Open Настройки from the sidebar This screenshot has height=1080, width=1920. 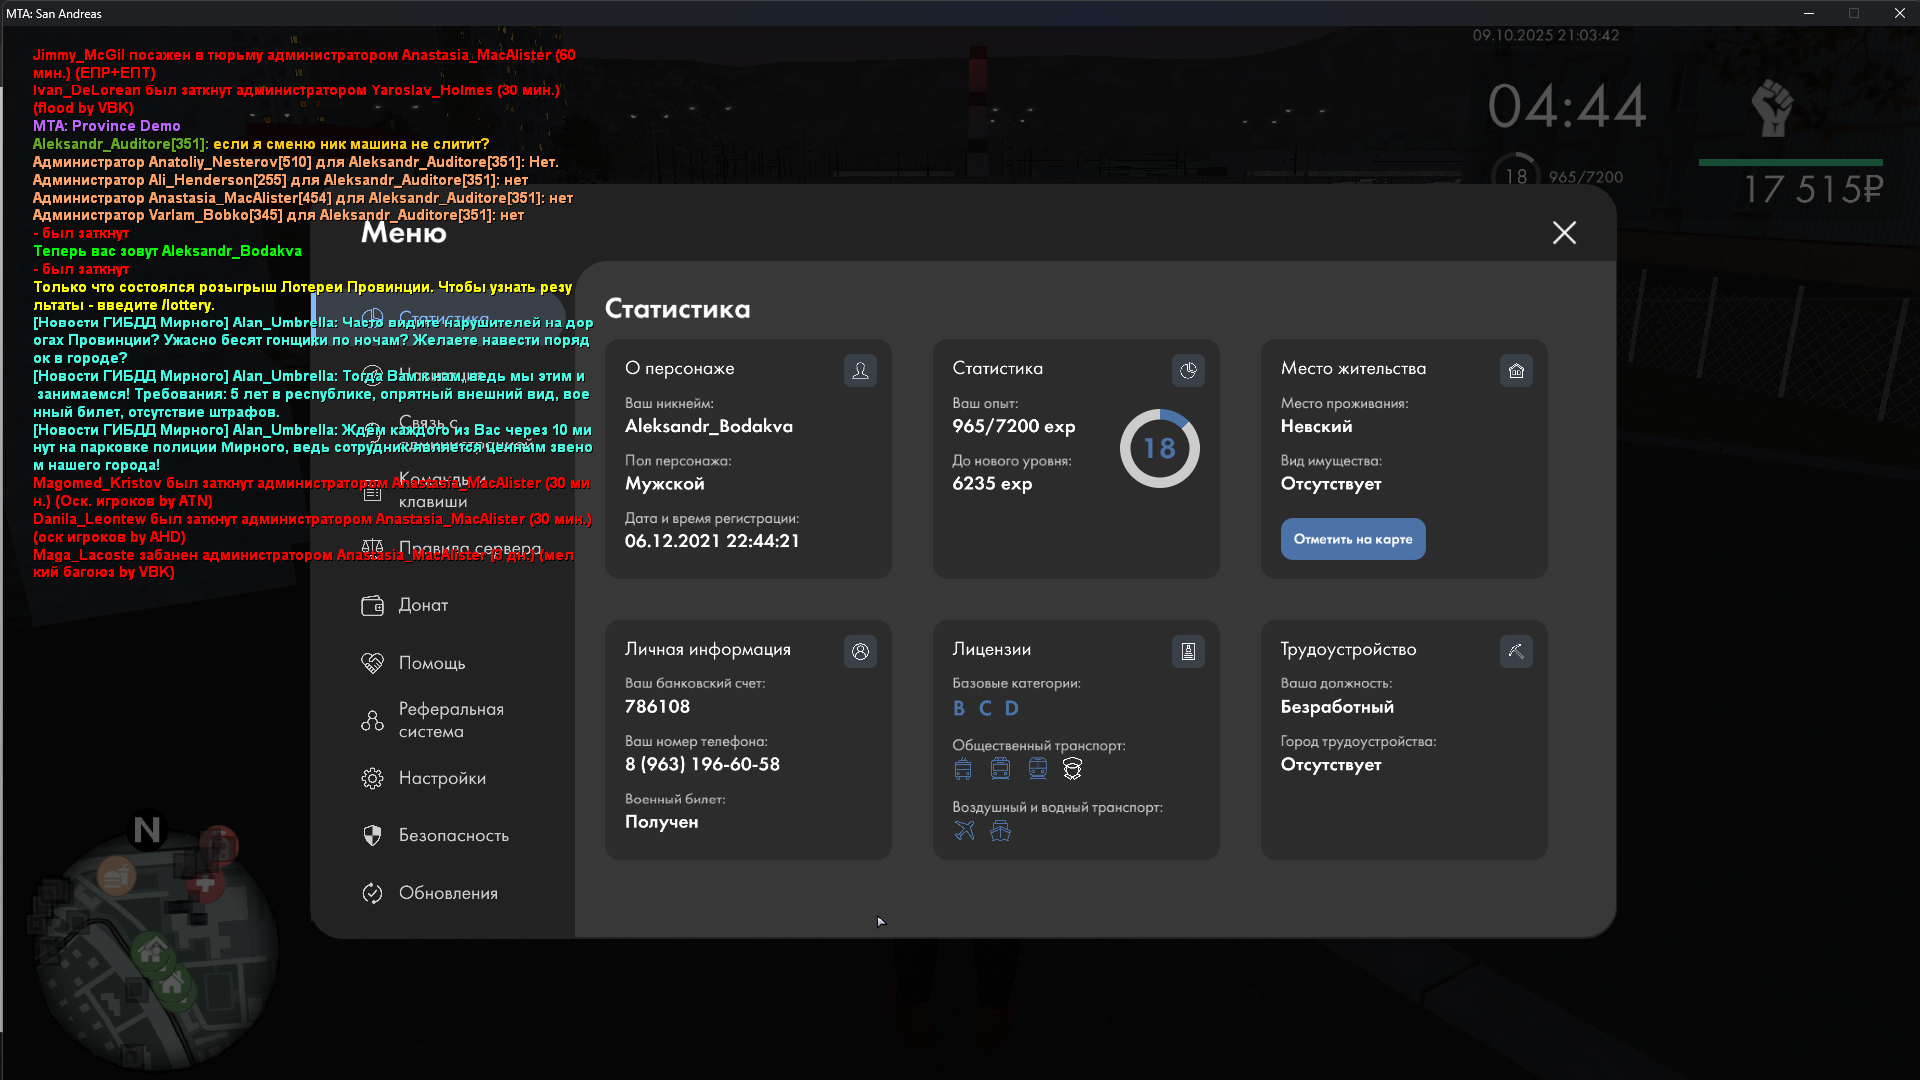click(441, 778)
